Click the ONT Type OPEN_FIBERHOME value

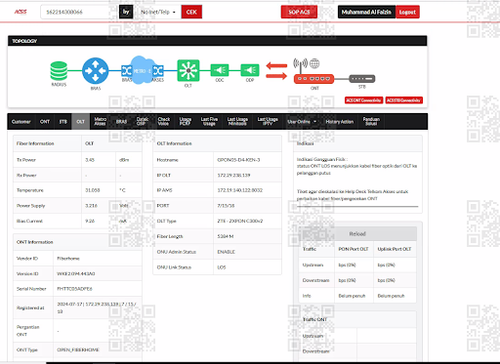point(78,350)
